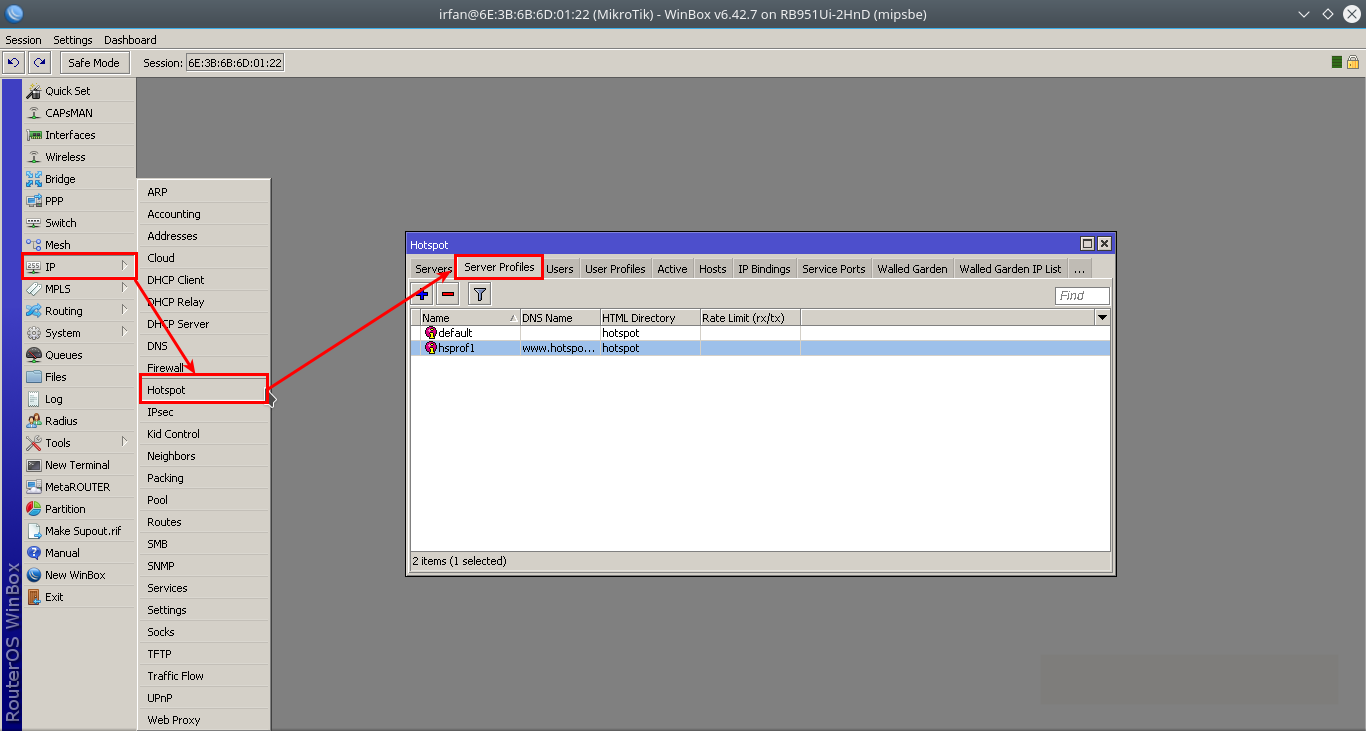Remove selected profile with minus button

448,294
